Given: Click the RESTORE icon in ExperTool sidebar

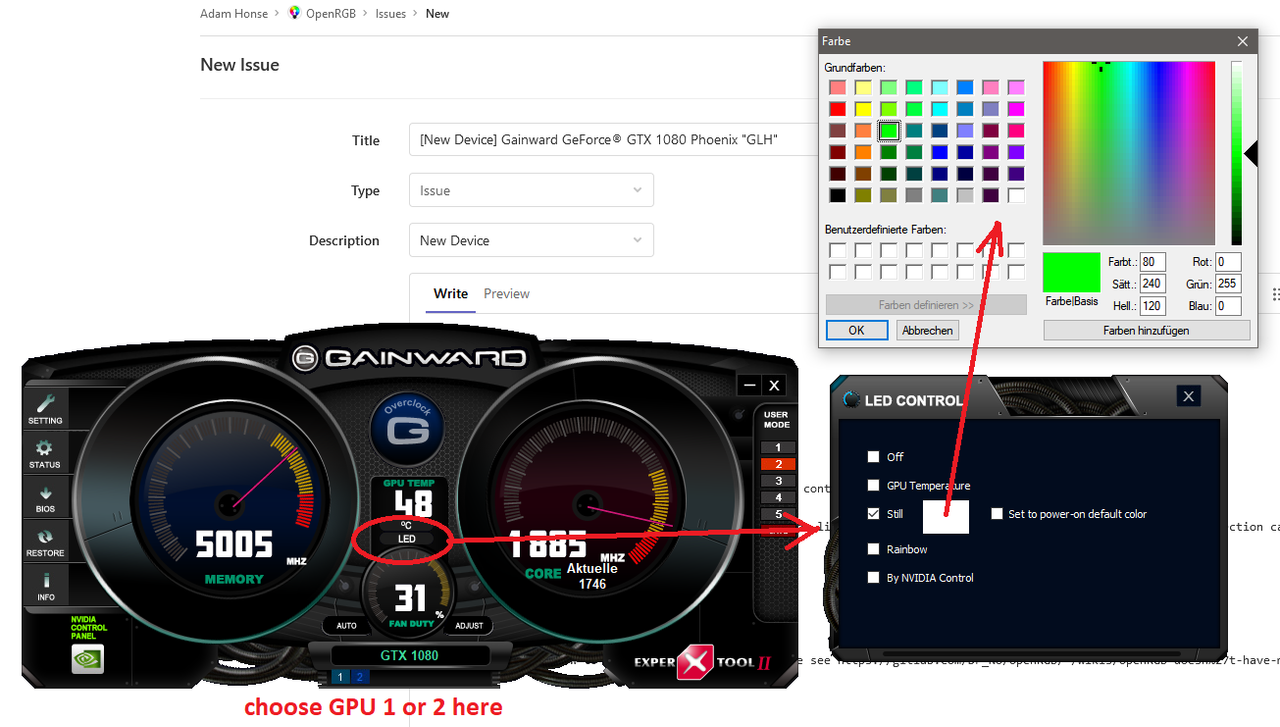Looking at the screenshot, I should click(x=45, y=541).
